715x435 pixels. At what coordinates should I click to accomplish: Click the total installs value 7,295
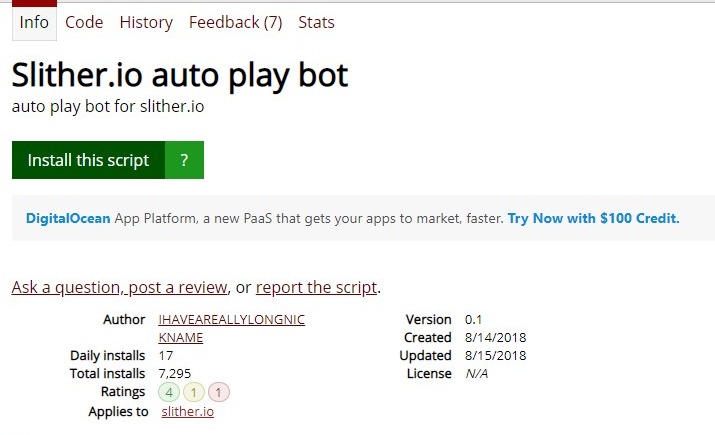coord(176,374)
